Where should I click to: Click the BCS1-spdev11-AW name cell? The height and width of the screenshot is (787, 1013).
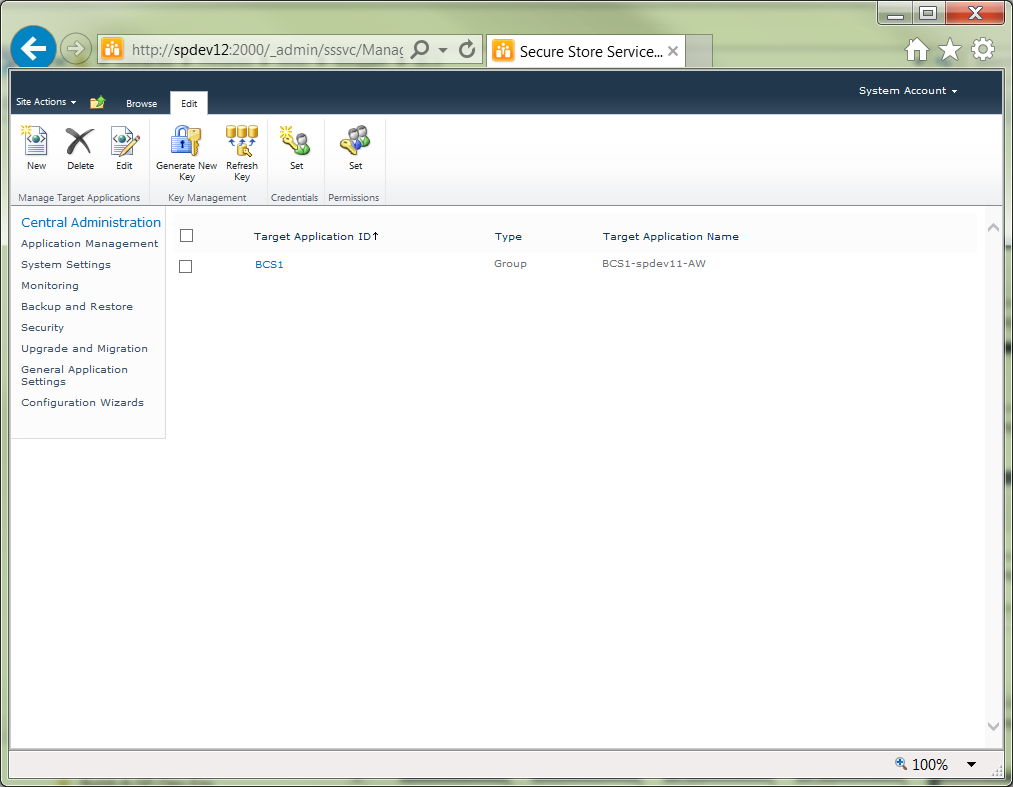pos(654,264)
